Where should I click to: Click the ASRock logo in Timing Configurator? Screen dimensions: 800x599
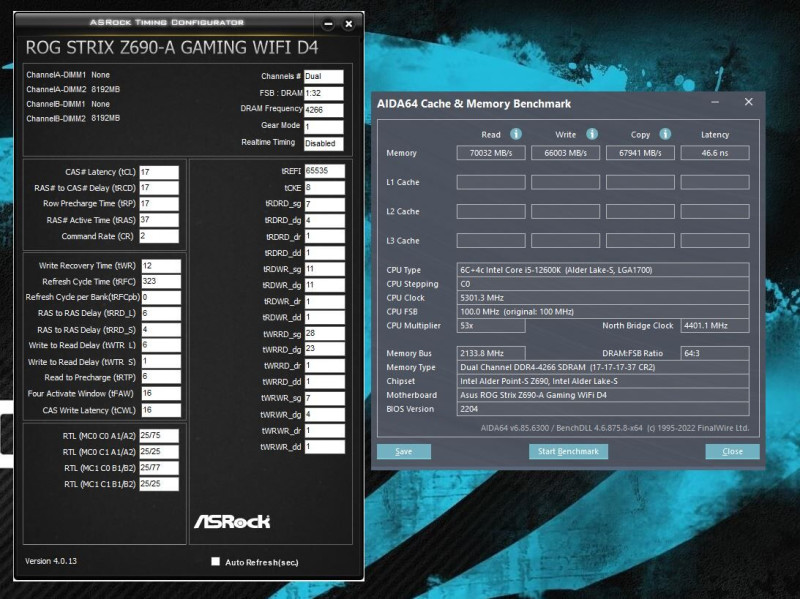[x=232, y=521]
